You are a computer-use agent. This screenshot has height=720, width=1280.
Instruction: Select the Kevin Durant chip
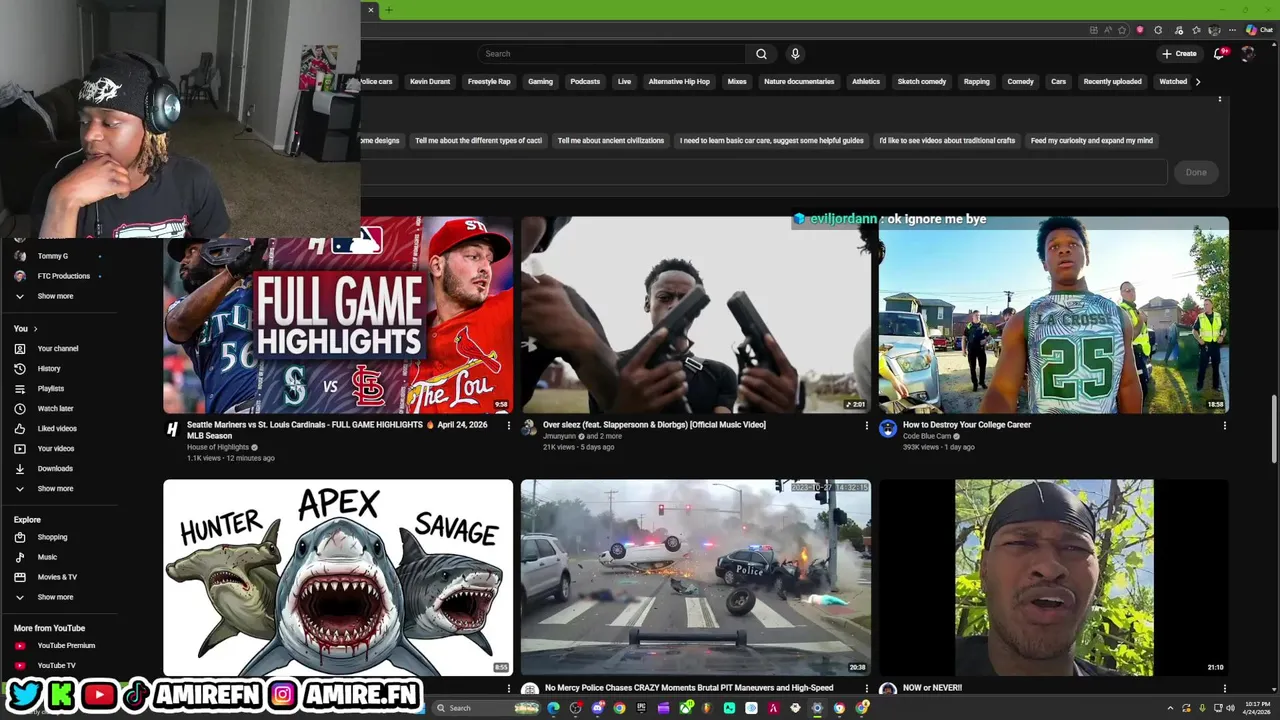pos(430,82)
